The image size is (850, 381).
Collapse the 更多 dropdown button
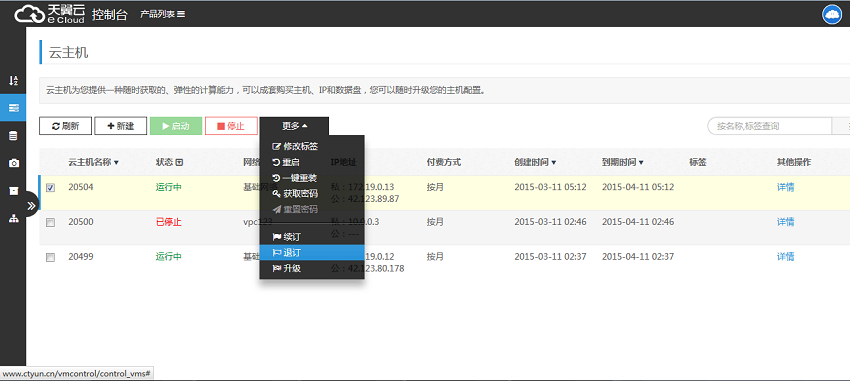(x=294, y=126)
